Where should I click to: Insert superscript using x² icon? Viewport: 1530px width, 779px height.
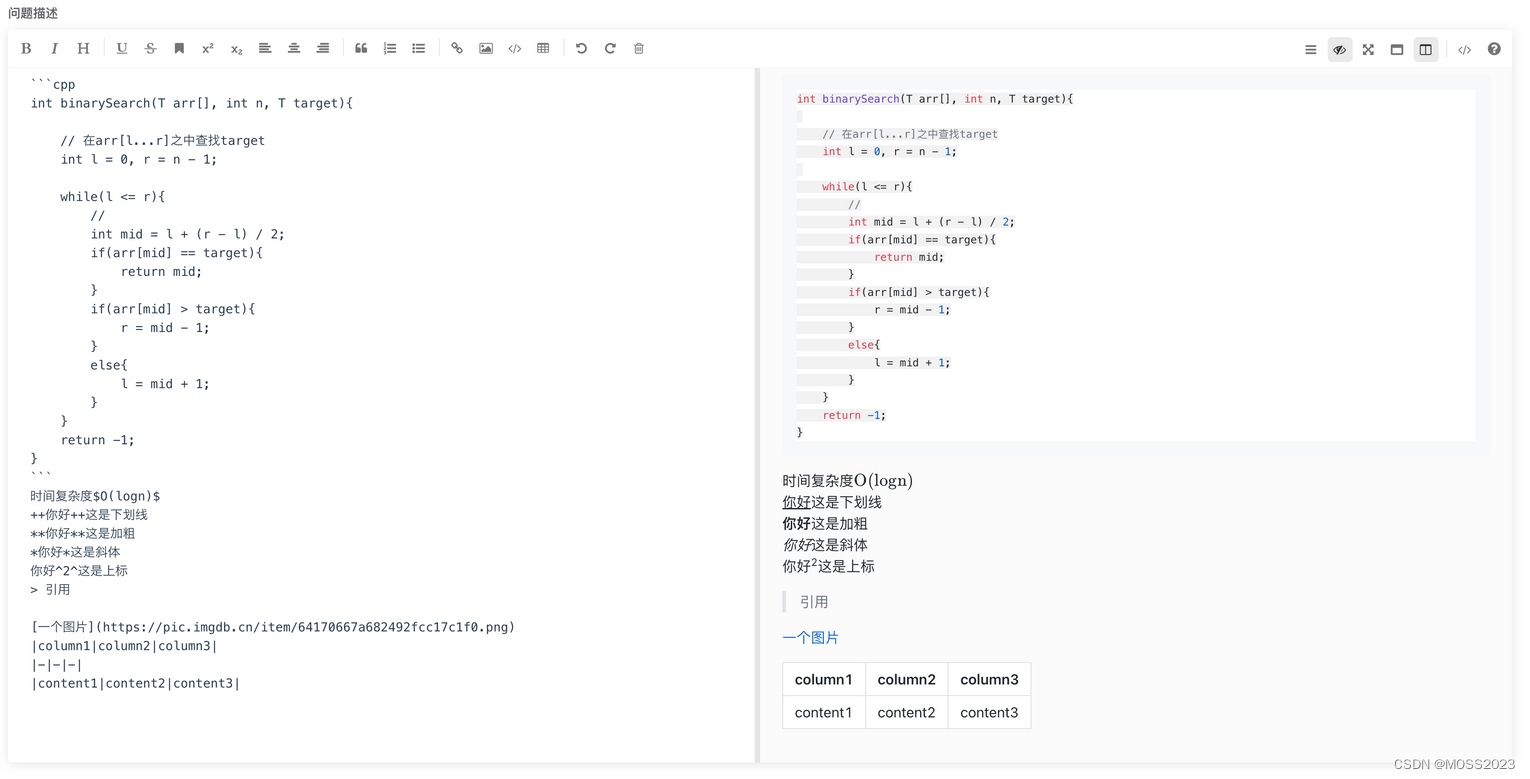click(x=208, y=48)
